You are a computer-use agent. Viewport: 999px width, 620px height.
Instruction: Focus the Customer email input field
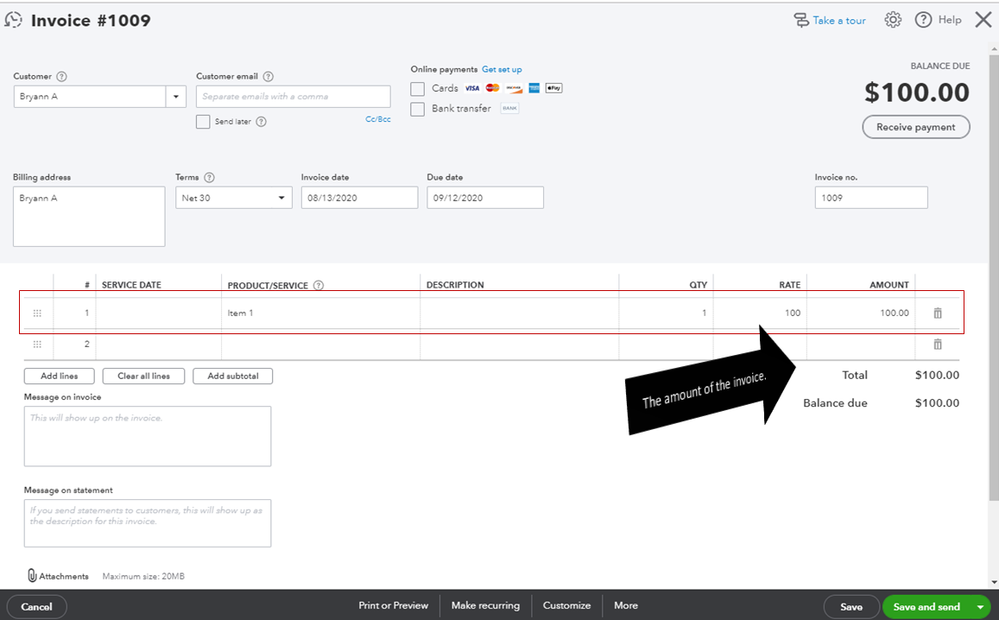pyautogui.click(x=293, y=97)
